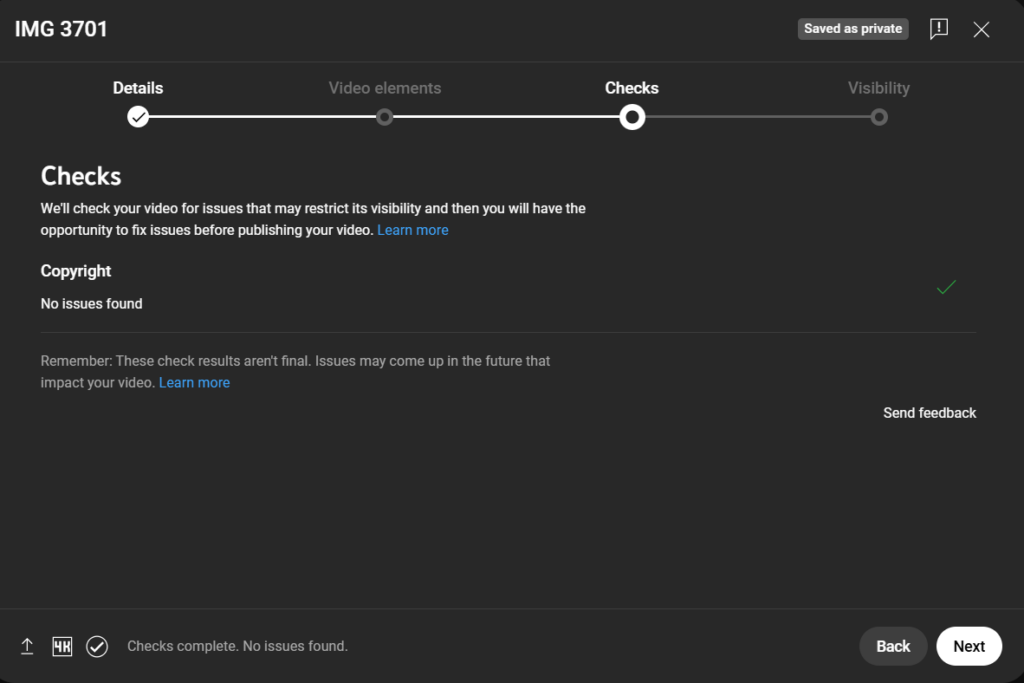Close the upload dialog with X
Viewport: 1024px width, 683px height.
[x=981, y=29]
